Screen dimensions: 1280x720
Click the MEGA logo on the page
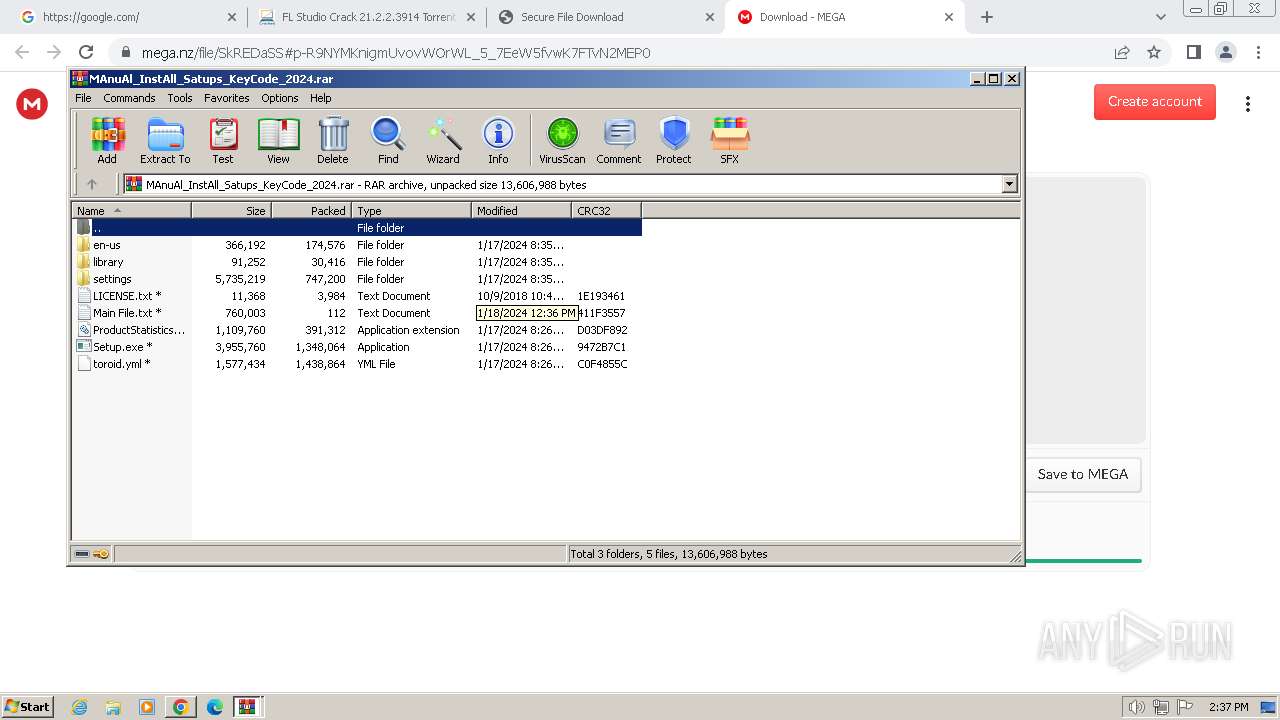click(x=32, y=104)
